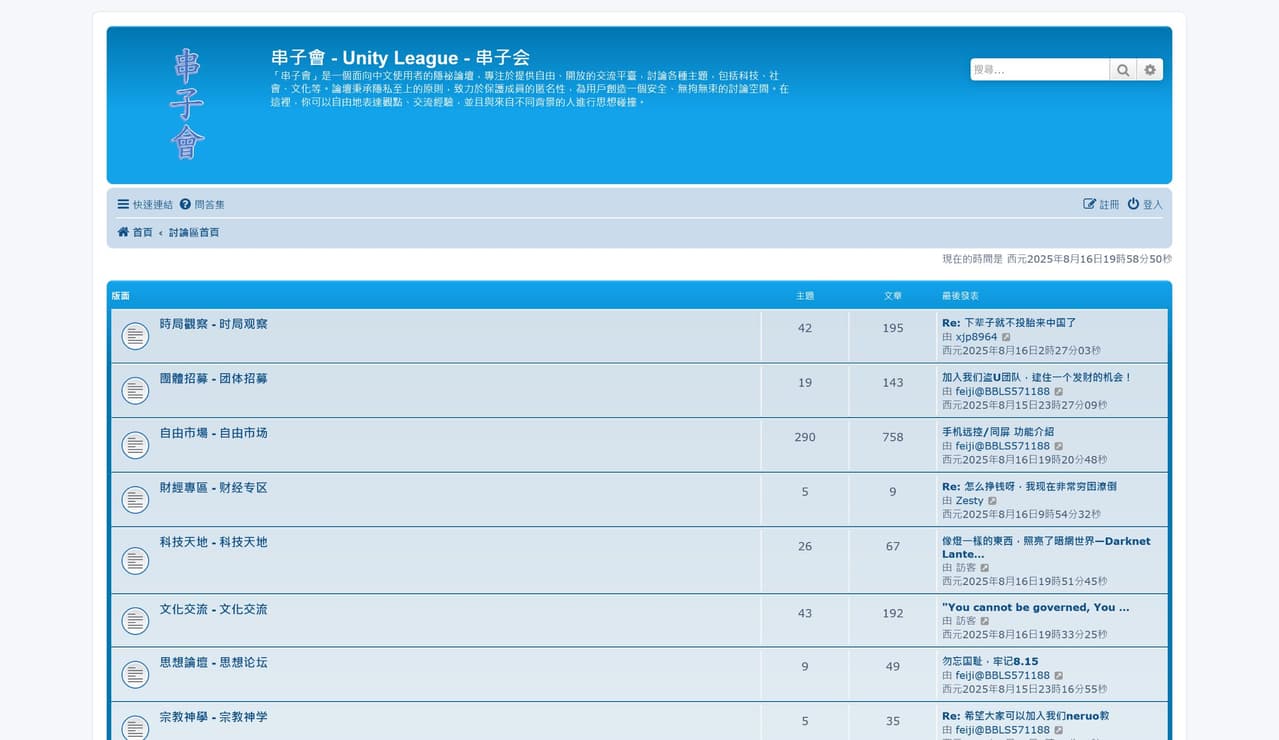Open 團體招募 forum
The image size is (1279, 740).
coord(214,379)
